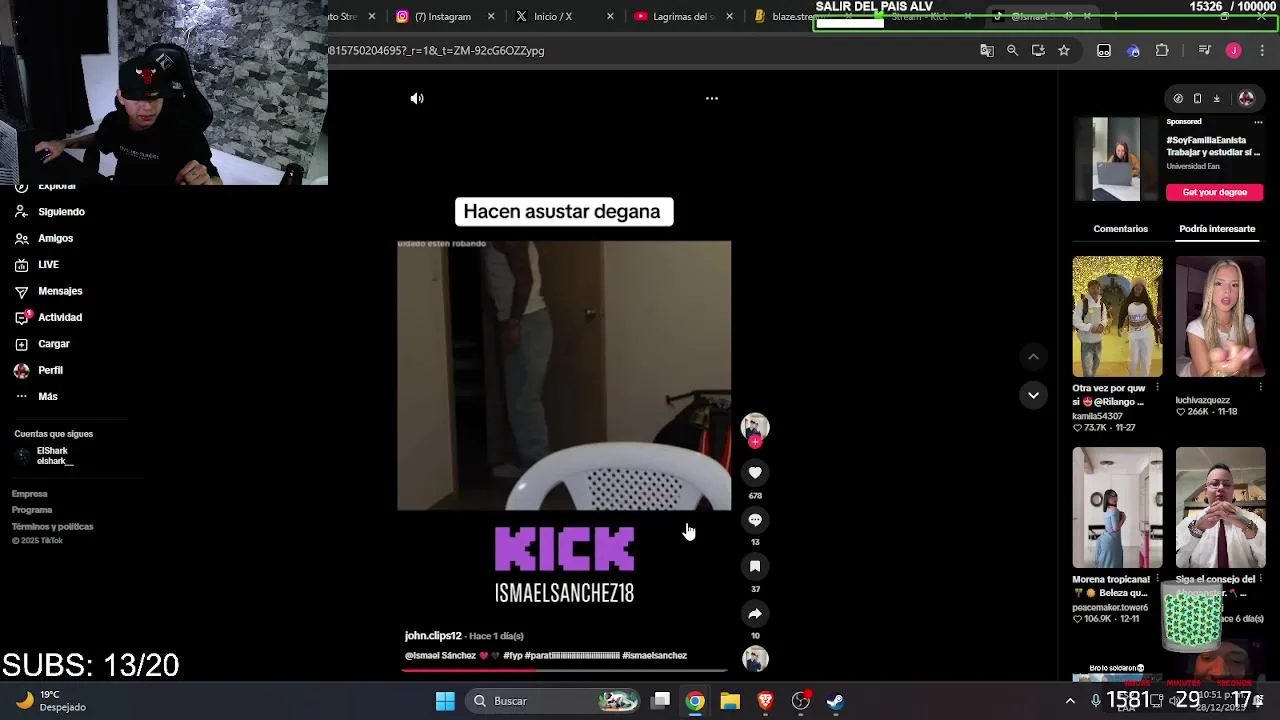Open the media controls icon in Chrome toolbar
The image size is (1280, 720).
coord(1205,50)
